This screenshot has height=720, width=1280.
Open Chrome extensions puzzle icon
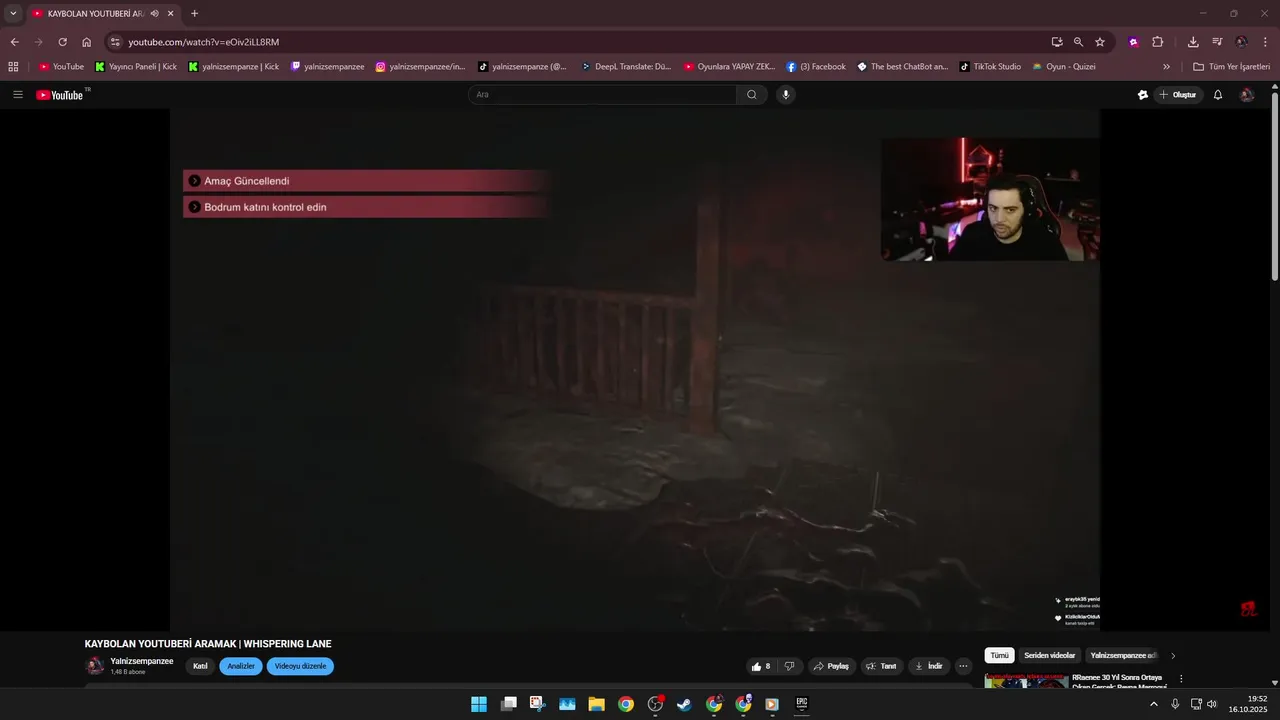[1158, 42]
